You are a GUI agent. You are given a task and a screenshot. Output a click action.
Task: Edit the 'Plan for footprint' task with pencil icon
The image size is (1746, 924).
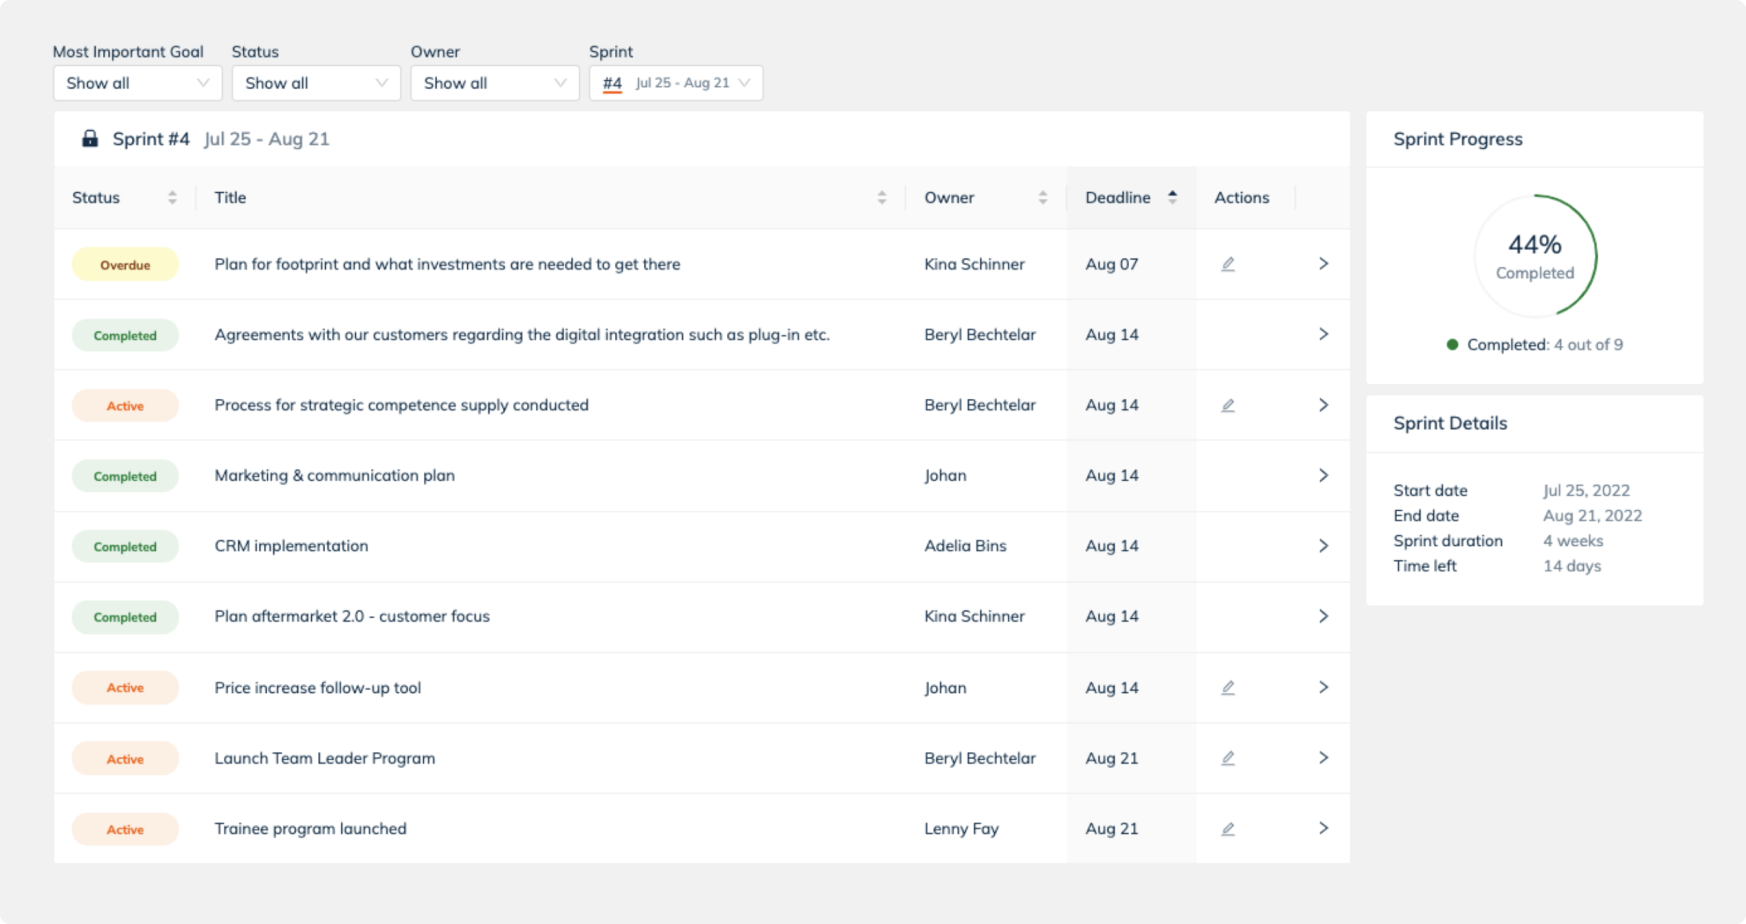[x=1228, y=264]
